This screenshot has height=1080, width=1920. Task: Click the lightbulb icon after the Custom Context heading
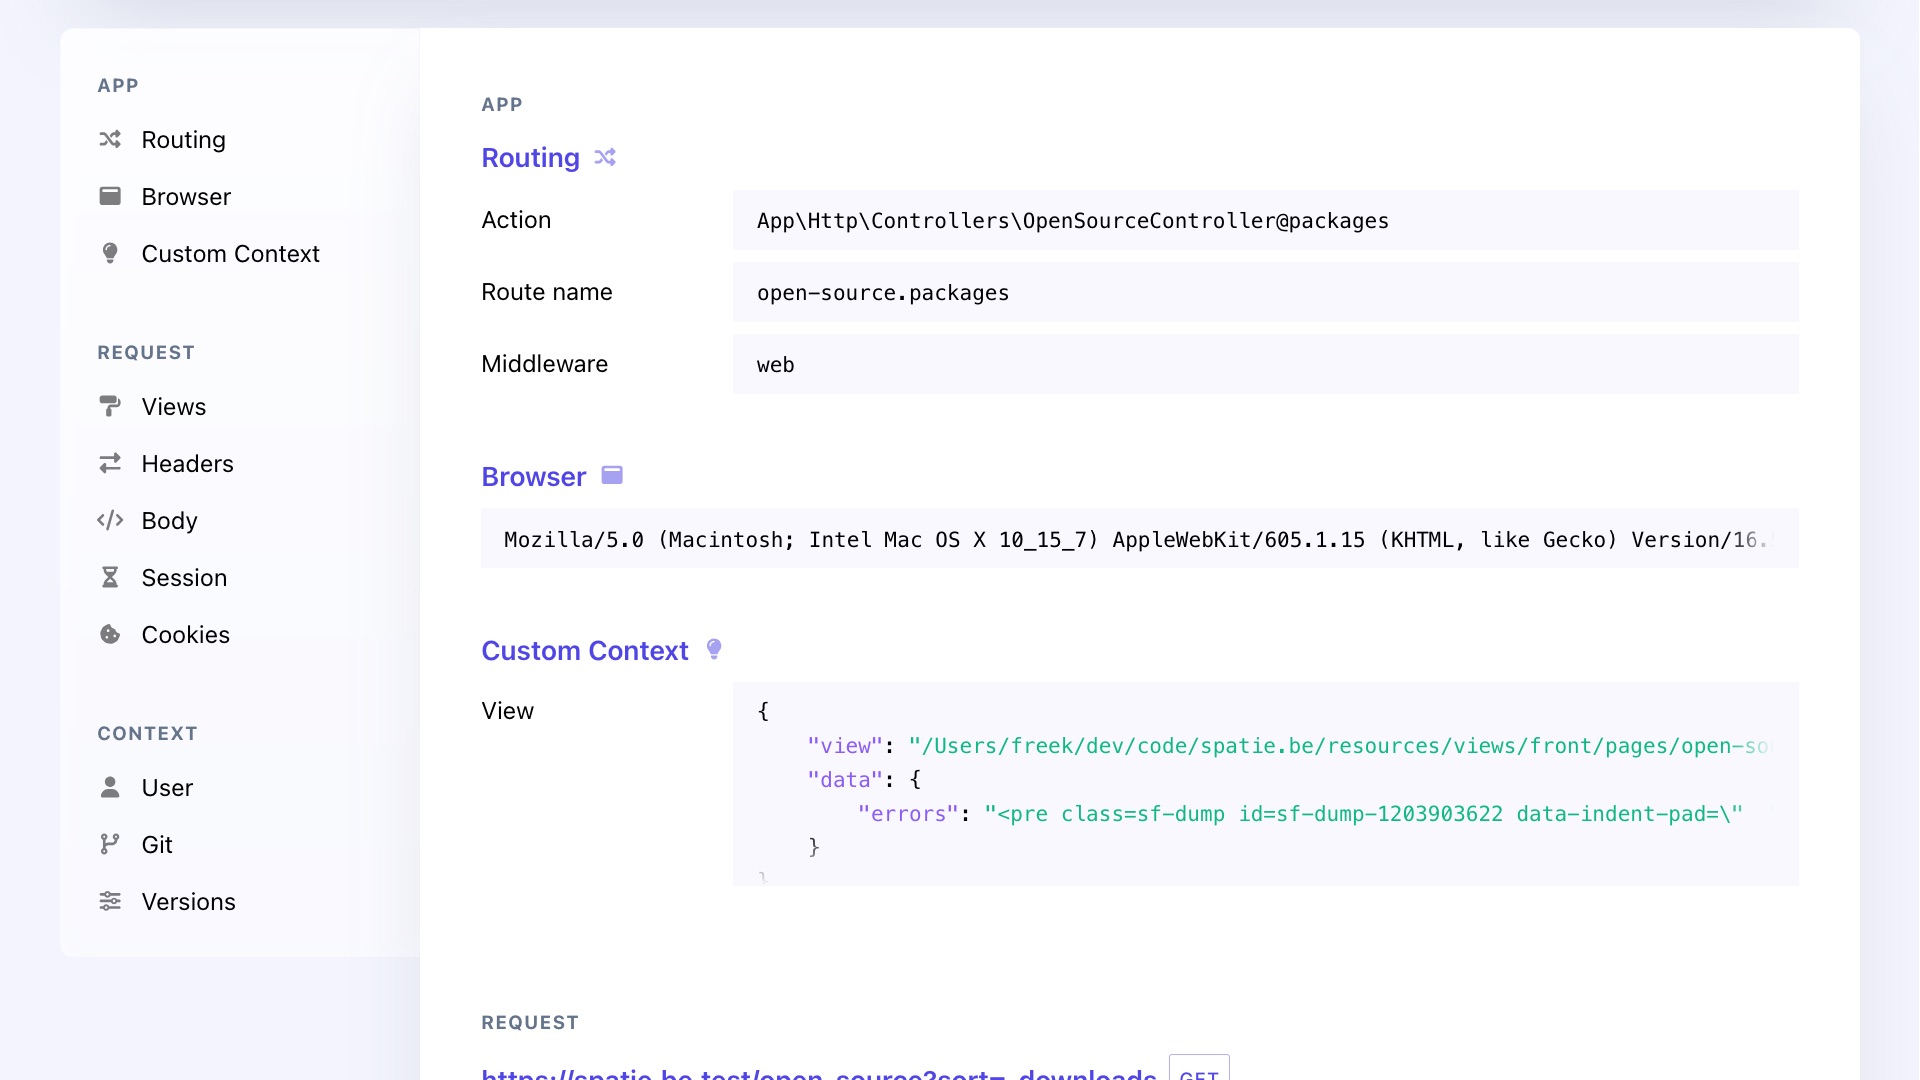pos(714,649)
